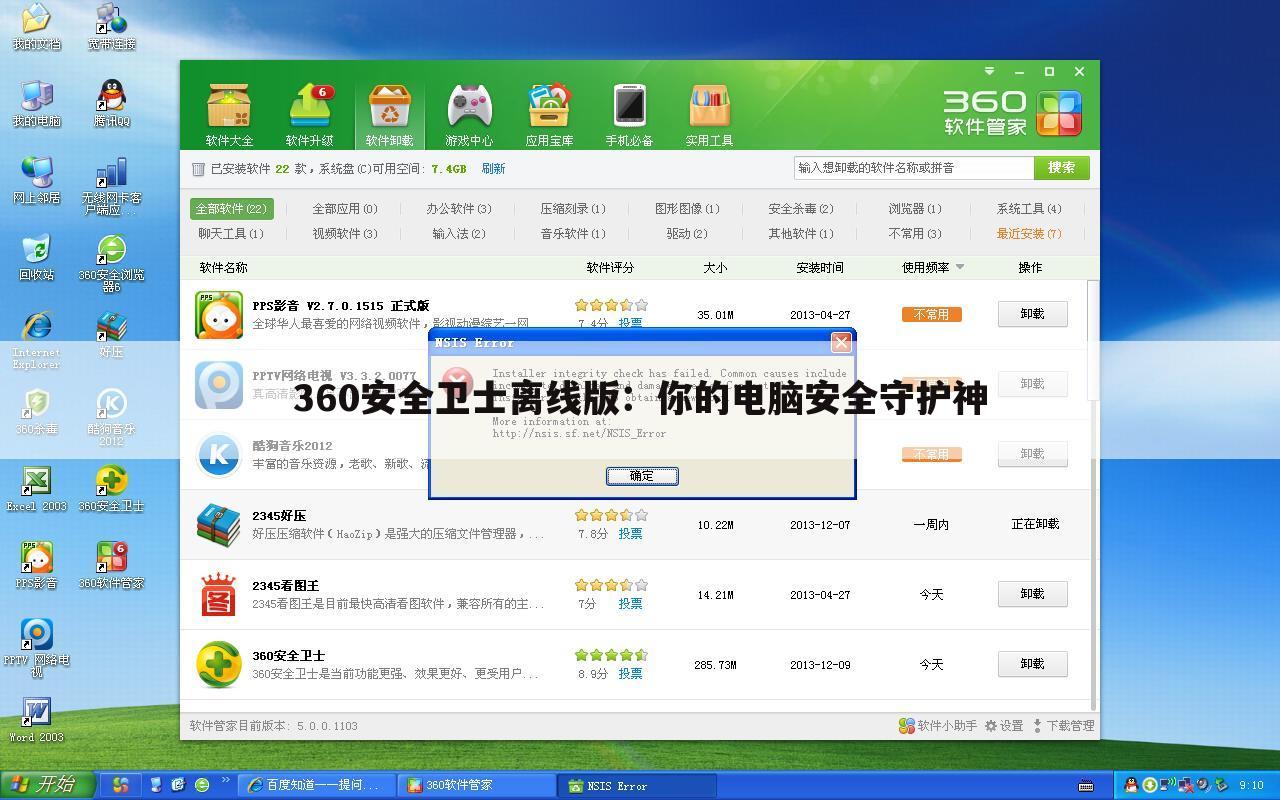Focus the uninstall search input field
The width and height of the screenshot is (1280, 800).
(914, 168)
